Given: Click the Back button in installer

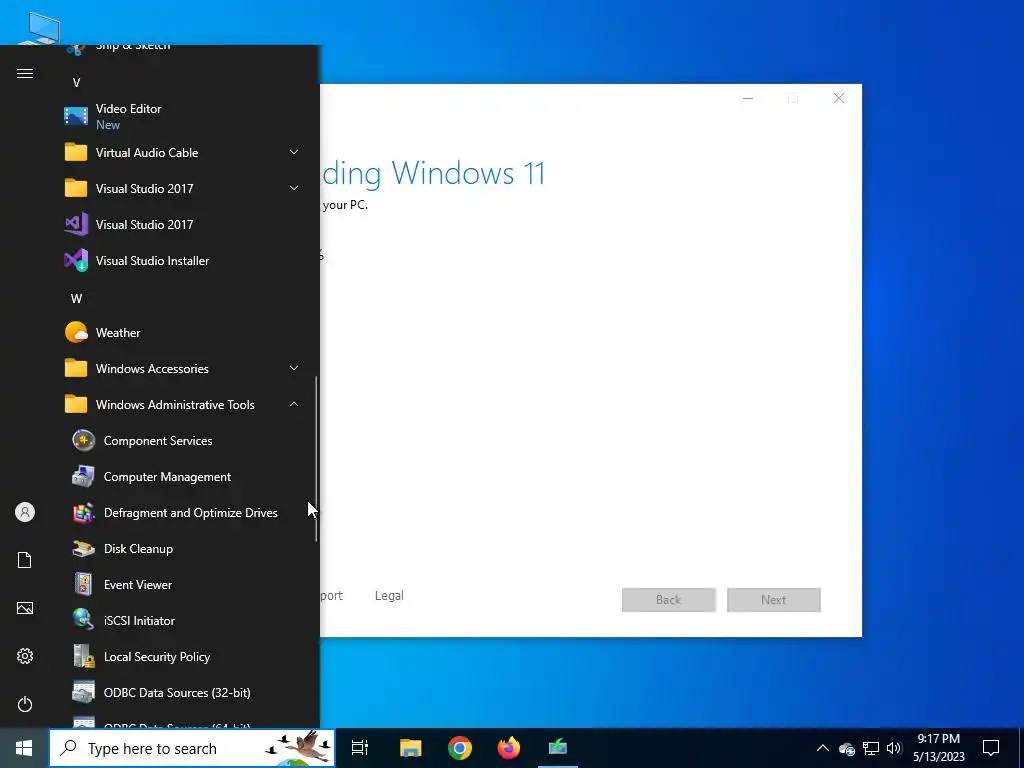Looking at the screenshot, I should coord(669,600).
